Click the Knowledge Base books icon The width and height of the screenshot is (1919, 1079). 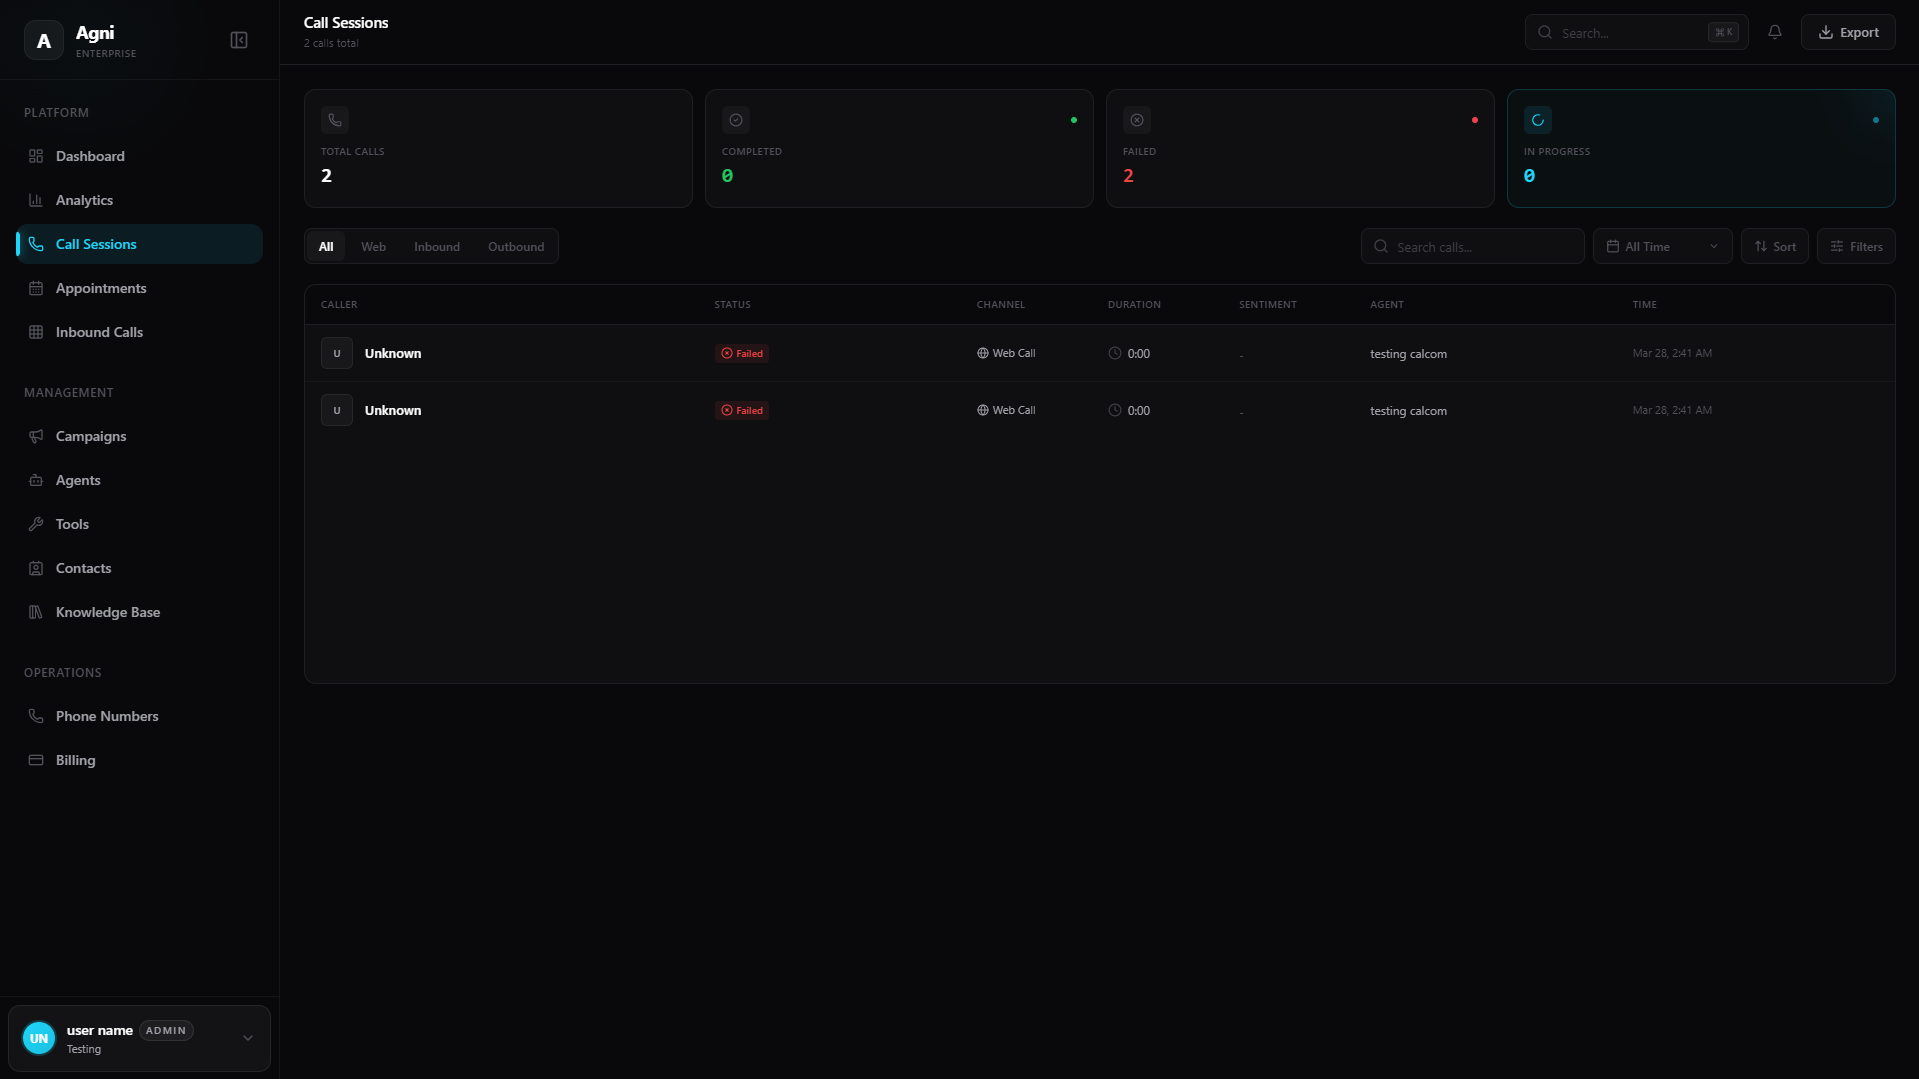point(36,612)
